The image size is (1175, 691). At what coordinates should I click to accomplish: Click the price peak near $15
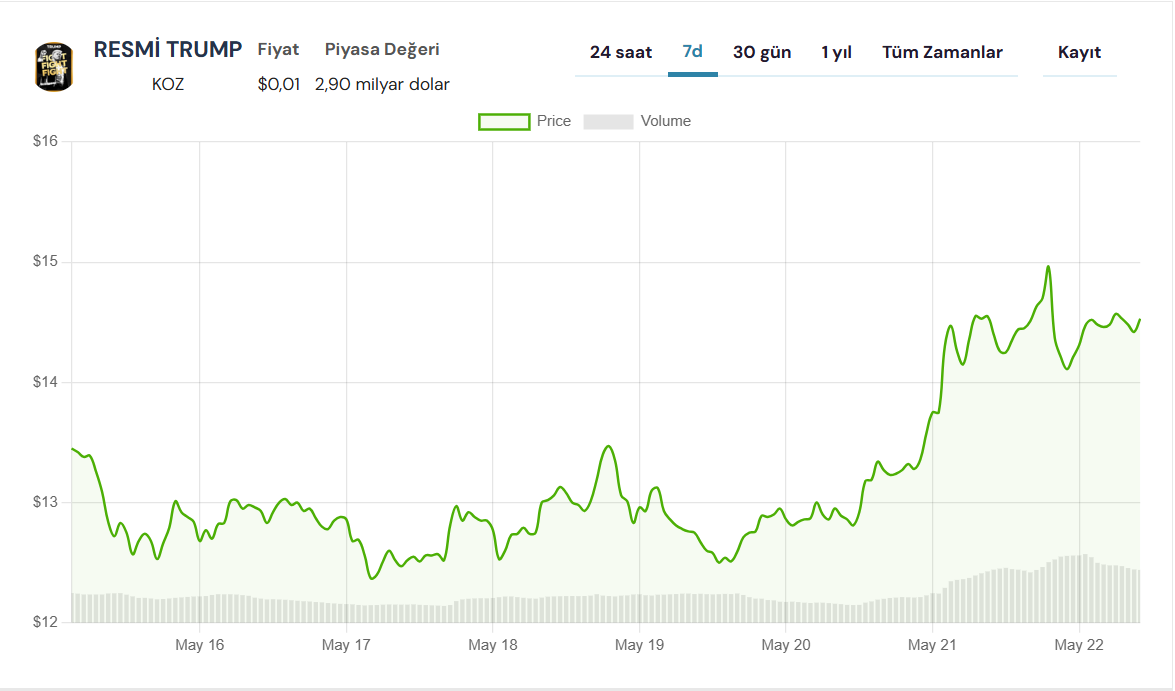click(1048, 267)
